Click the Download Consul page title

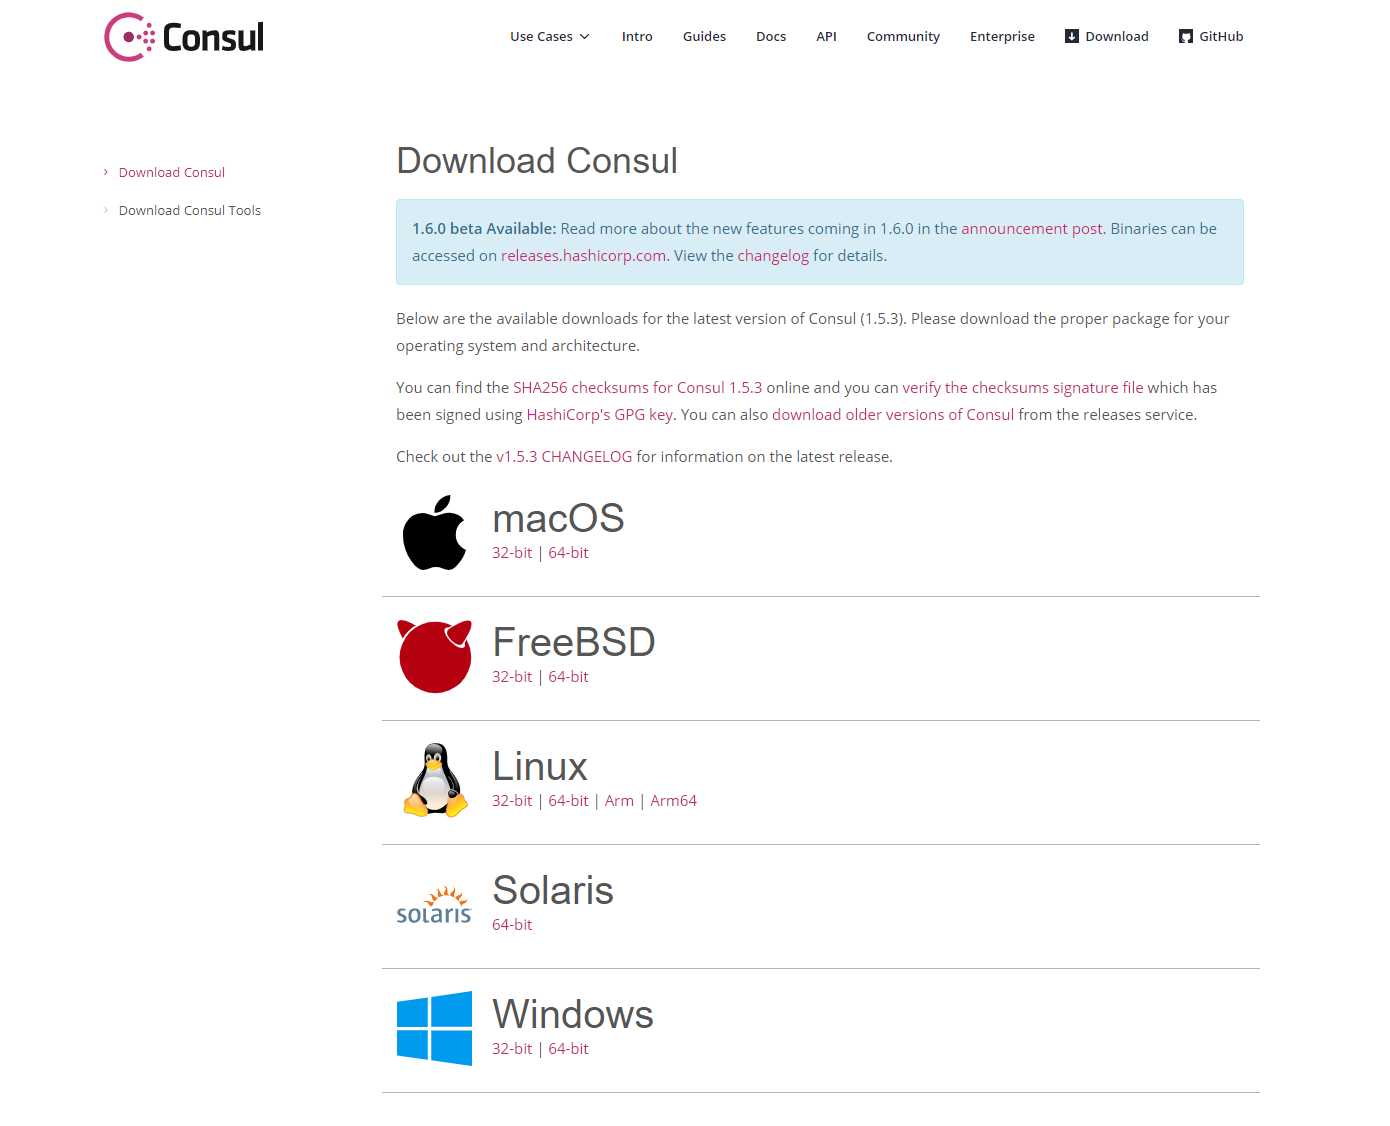[x=537, y=161]
